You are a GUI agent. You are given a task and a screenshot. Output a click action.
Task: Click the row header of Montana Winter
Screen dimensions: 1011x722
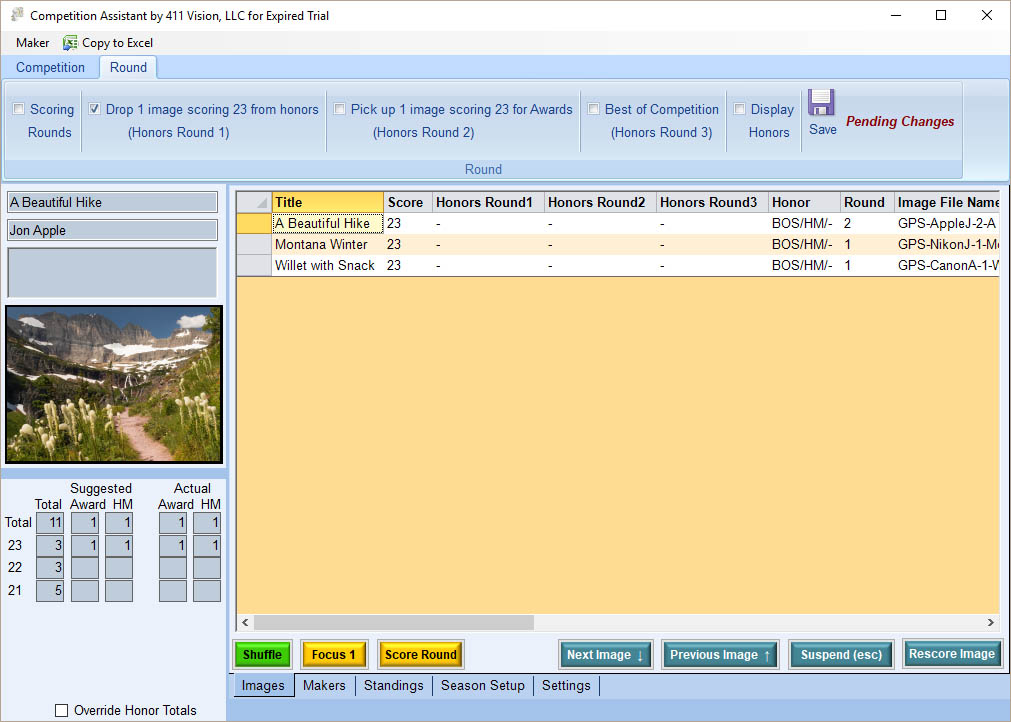coord(254,244)
